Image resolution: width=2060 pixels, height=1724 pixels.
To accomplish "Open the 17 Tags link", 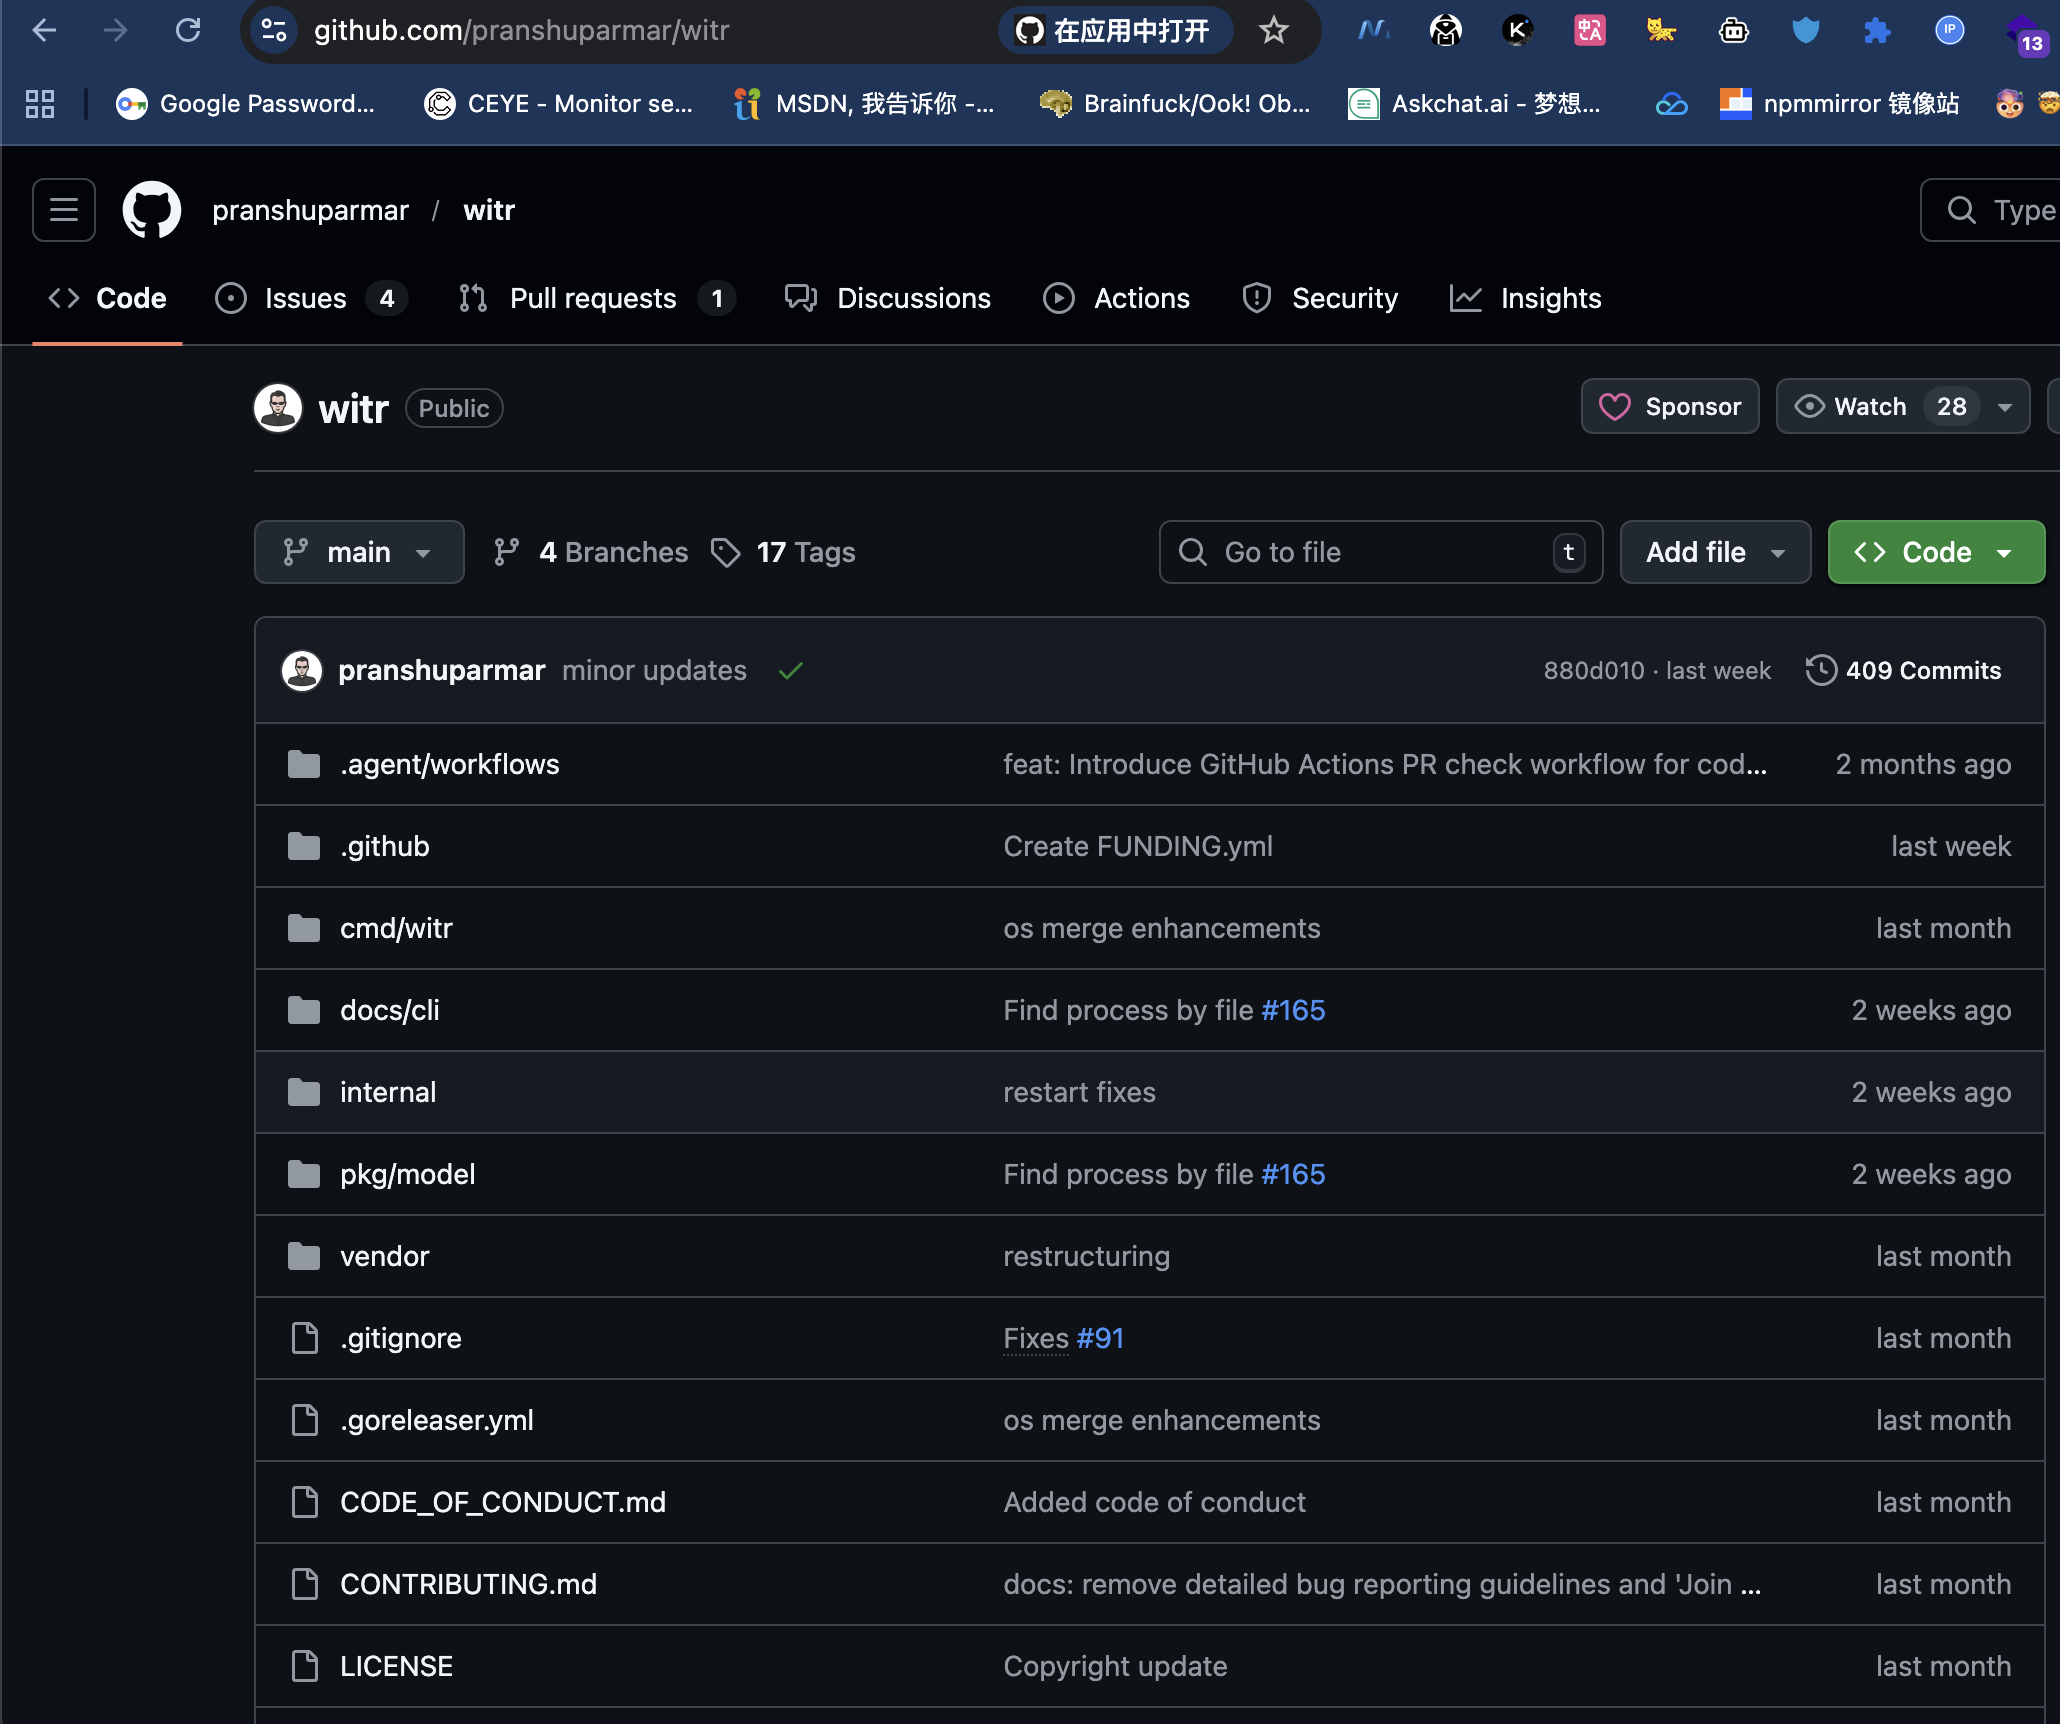I will 784,552.
